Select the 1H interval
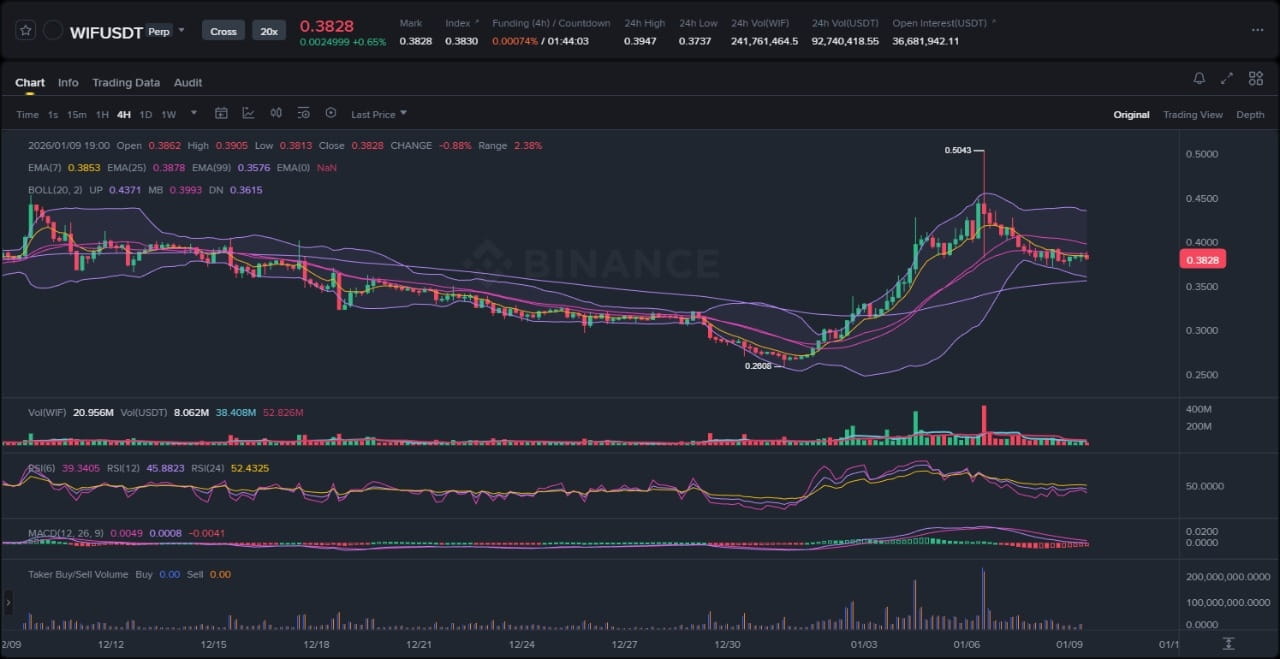Viewport: 1280px width, 659px height. (x=102, y=114)
